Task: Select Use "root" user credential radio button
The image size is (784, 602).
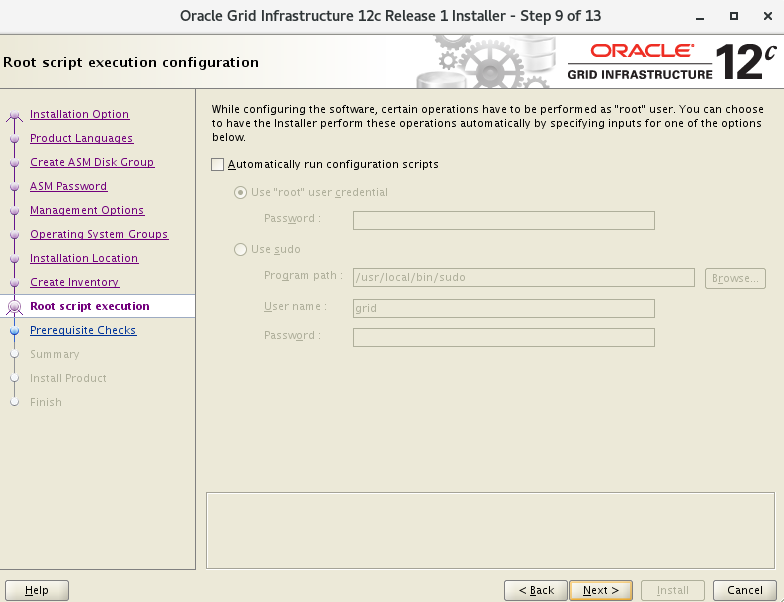Action: point(240,192)
